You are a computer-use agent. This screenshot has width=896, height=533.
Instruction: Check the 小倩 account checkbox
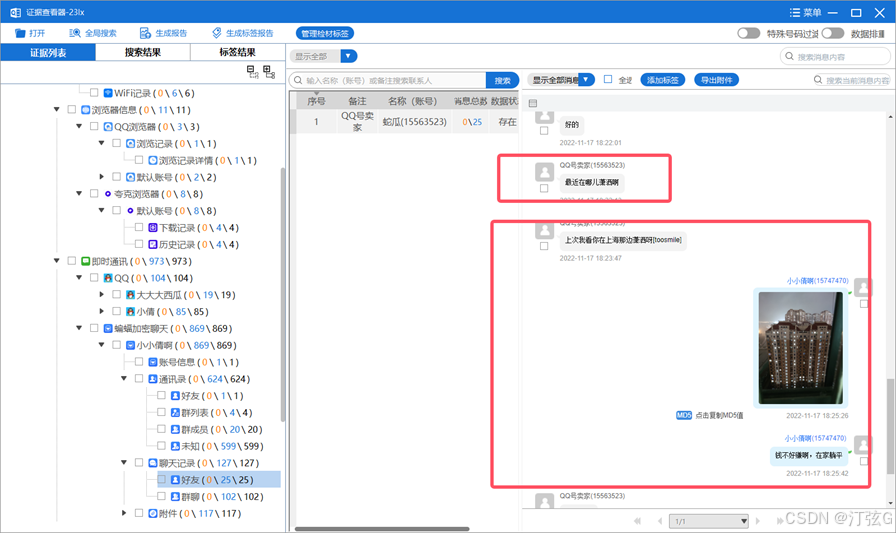pos(116,311)
